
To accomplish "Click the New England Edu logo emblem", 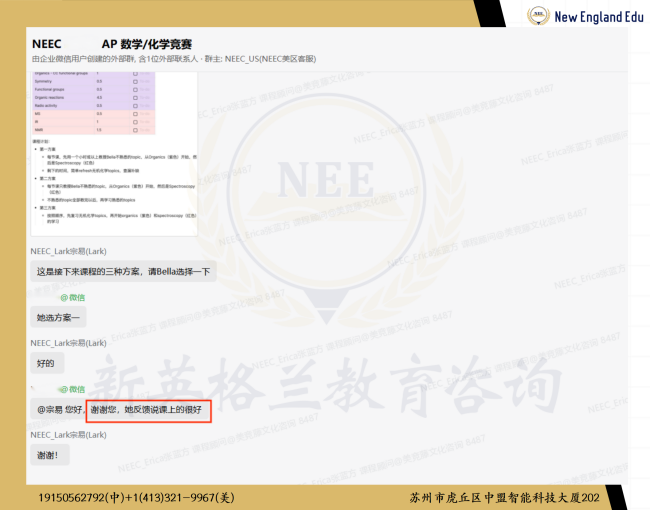I will pyautogui.click(x=538, y=16).
